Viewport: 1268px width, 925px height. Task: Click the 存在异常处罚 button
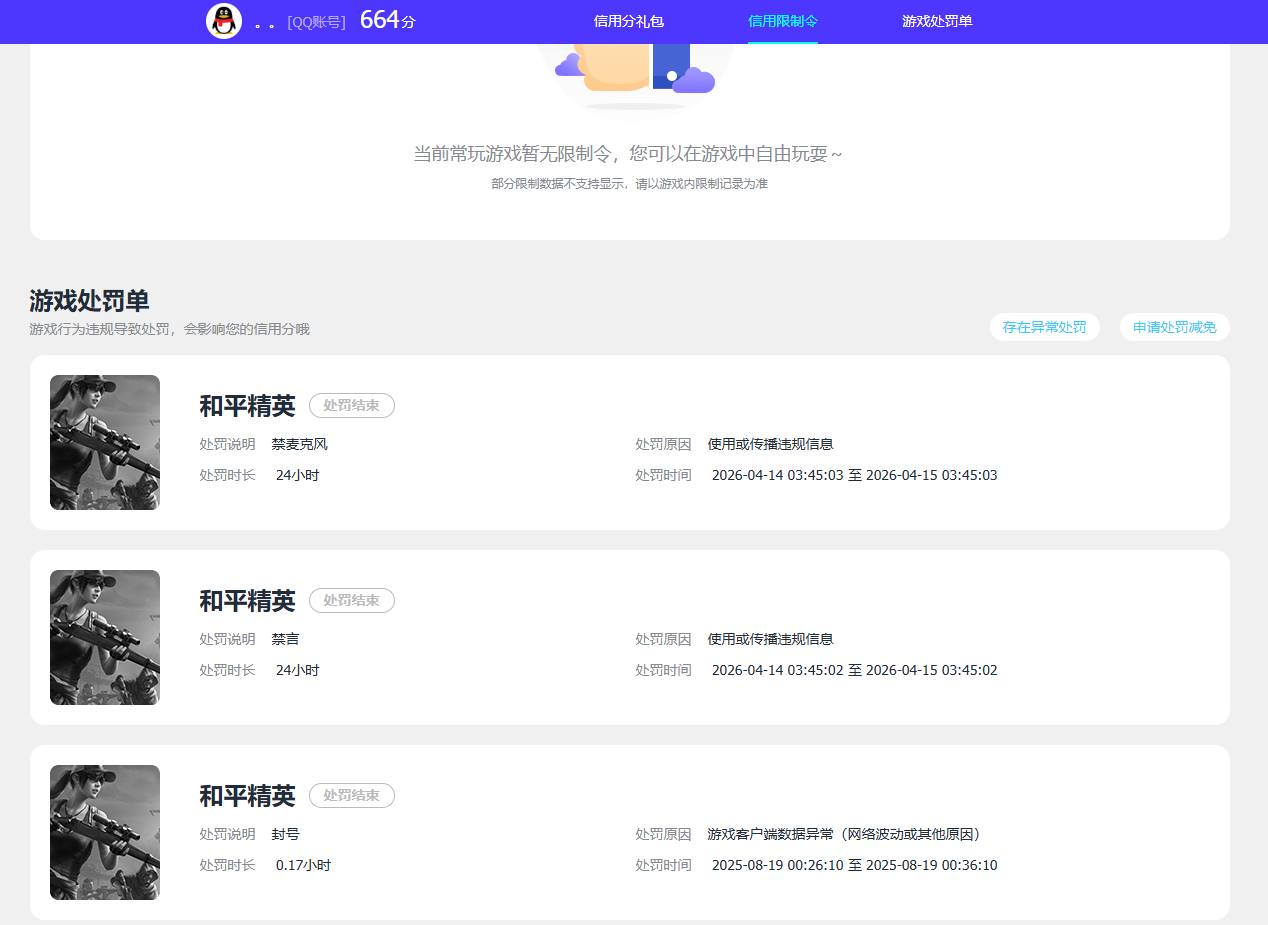click(x=1044, y=327)
